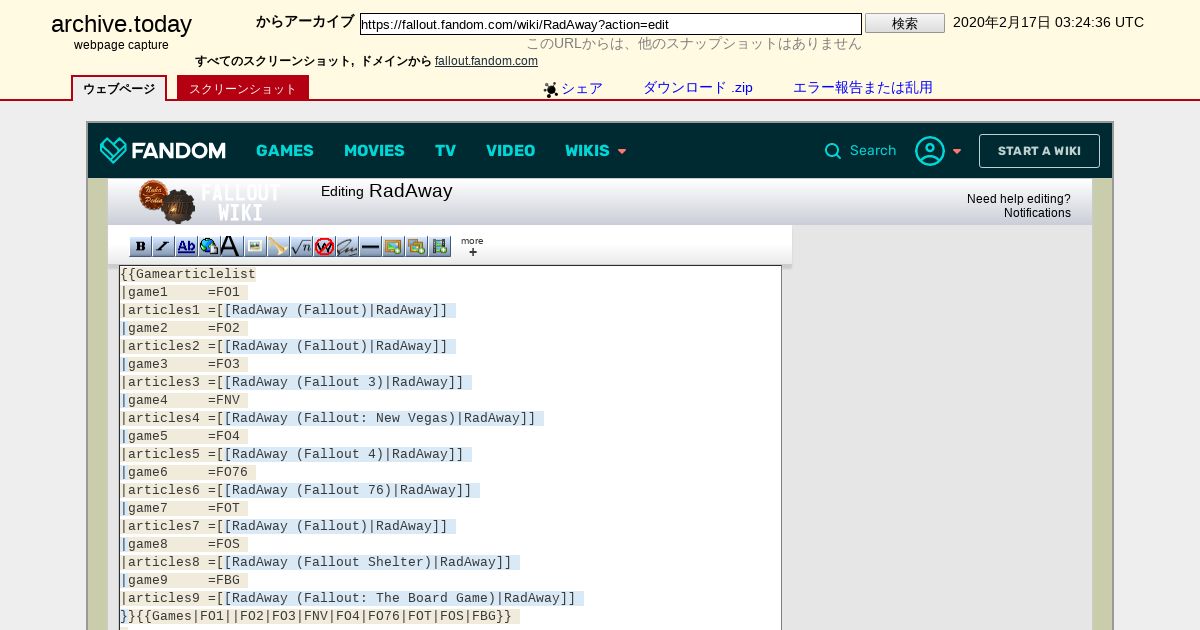Click the articles9 Board Game line
1200x630 pixels.
(352, 598)
